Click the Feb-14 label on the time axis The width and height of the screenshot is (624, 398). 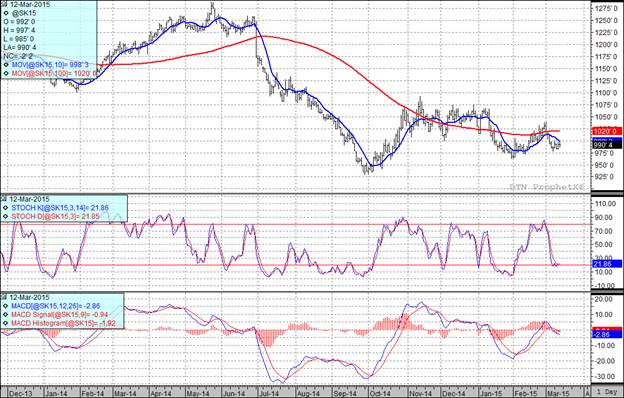(x=93, y=393)
